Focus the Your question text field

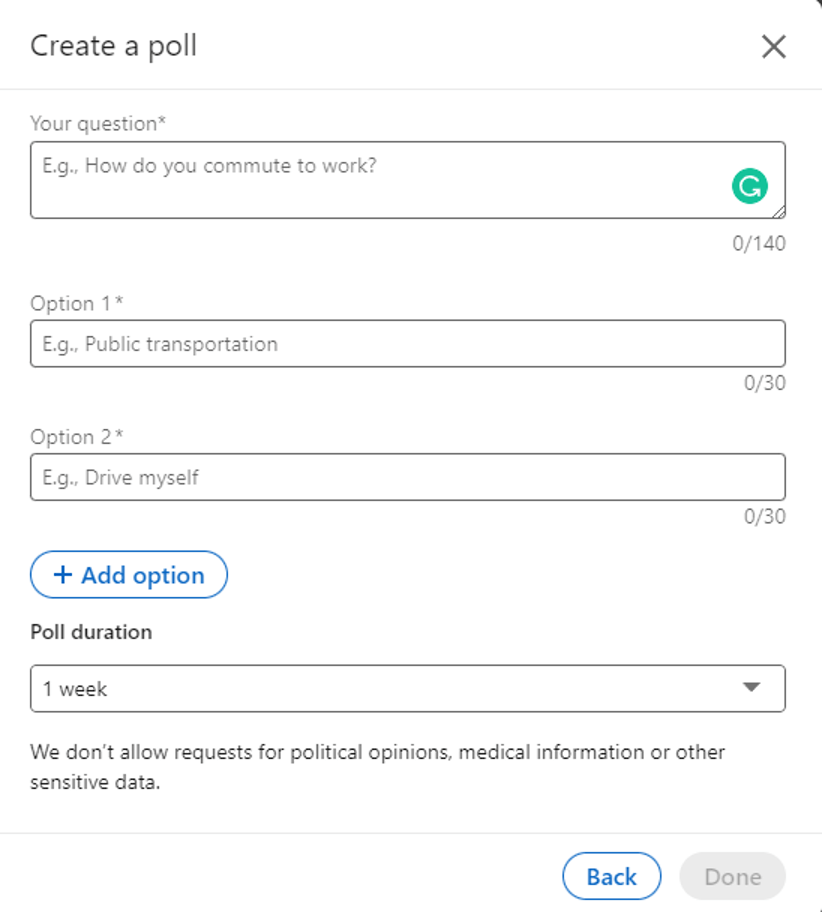pyautogui.click(x=400, y=179)
